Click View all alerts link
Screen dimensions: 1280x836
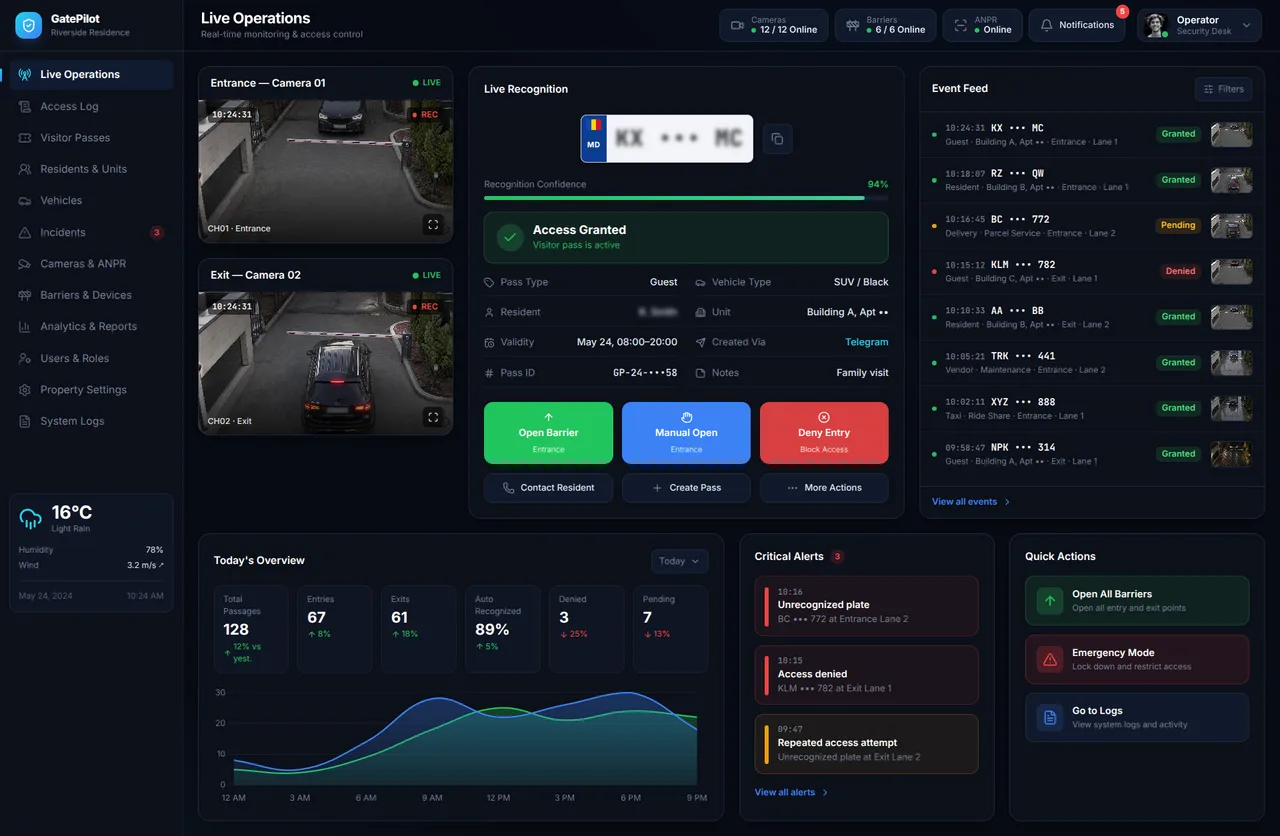(x=791, y=792)
